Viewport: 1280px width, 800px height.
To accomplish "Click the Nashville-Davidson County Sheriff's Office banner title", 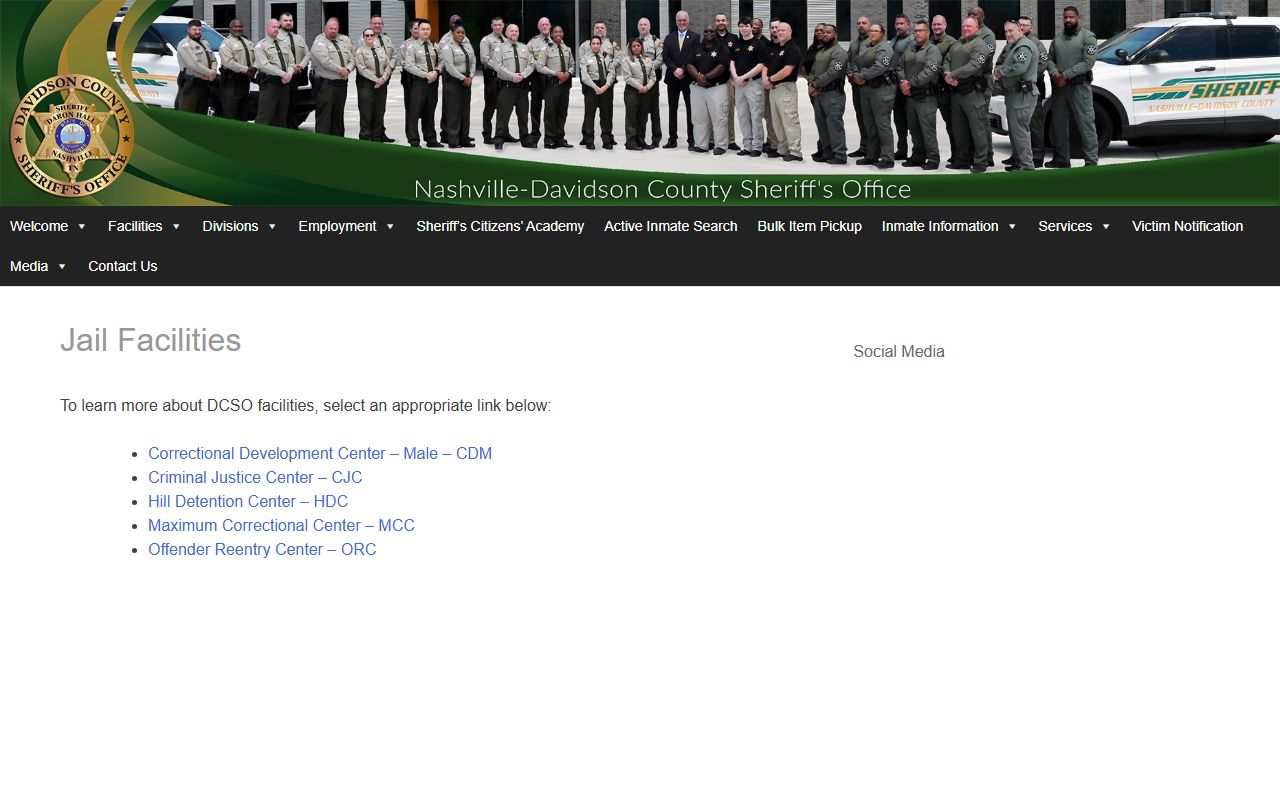I will click(662, 189).
